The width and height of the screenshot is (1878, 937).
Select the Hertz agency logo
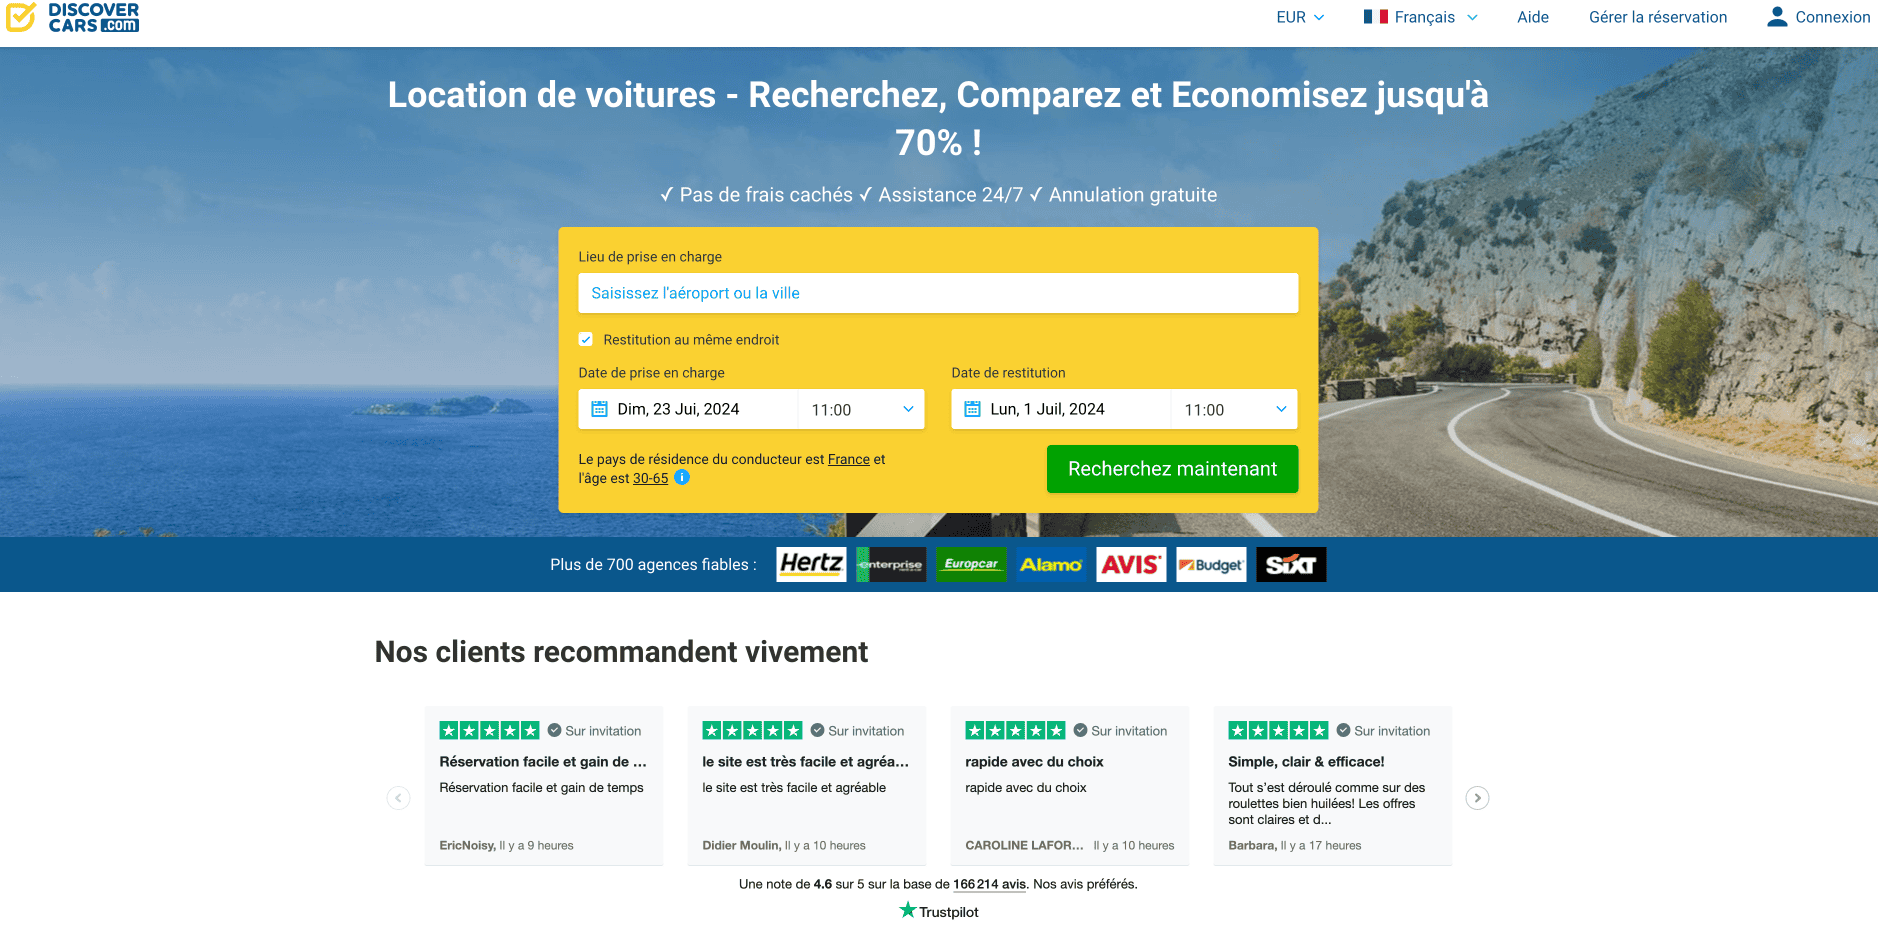tap(810, 564)
